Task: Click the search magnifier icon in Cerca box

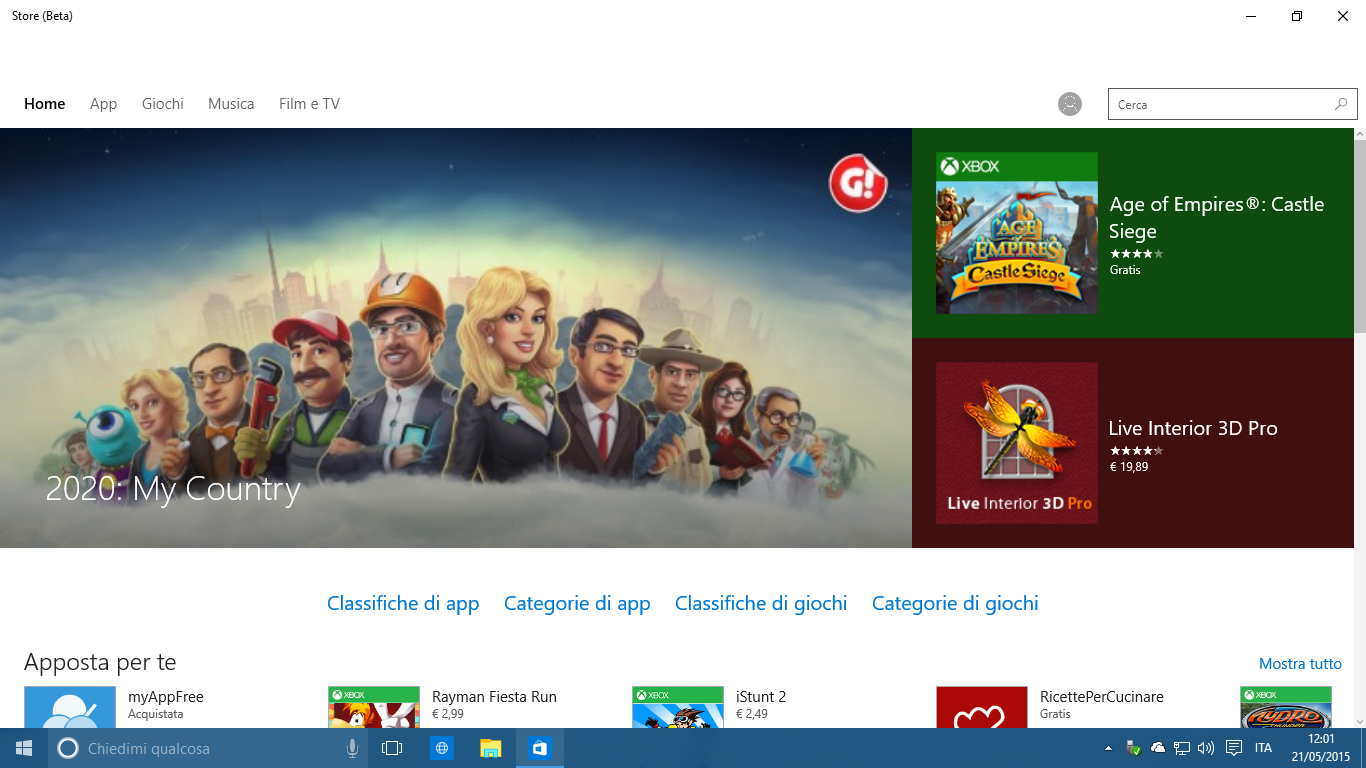Action: 1341,104
